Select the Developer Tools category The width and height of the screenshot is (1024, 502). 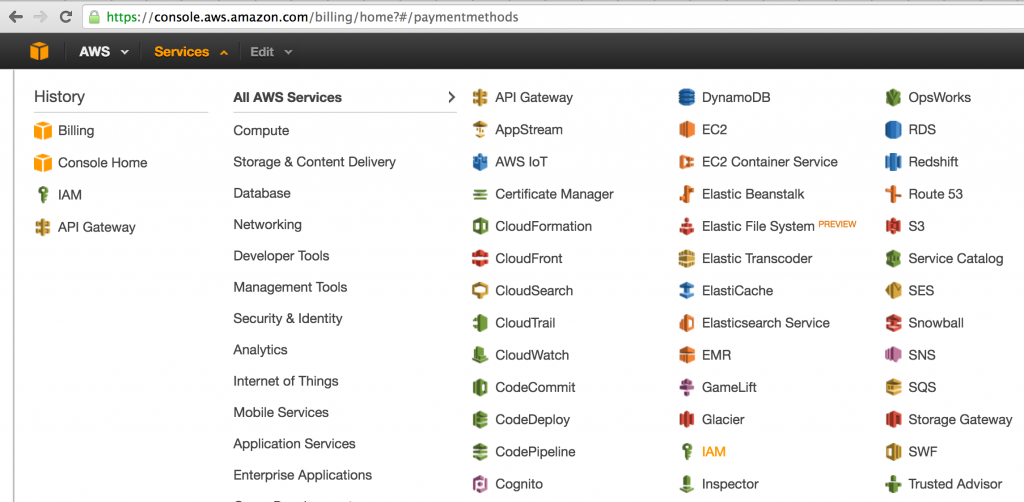[x=281, y=256]
